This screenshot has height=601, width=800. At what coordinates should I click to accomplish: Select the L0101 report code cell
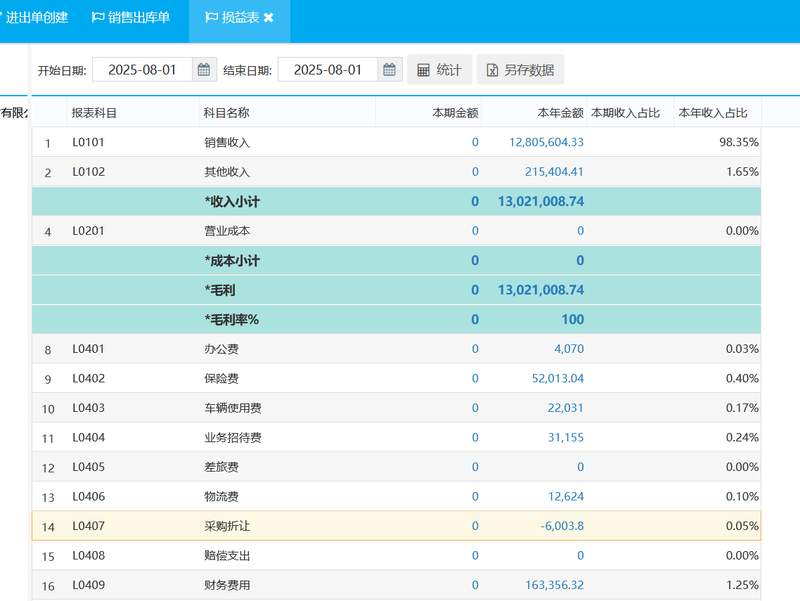[x=88, y=142]
